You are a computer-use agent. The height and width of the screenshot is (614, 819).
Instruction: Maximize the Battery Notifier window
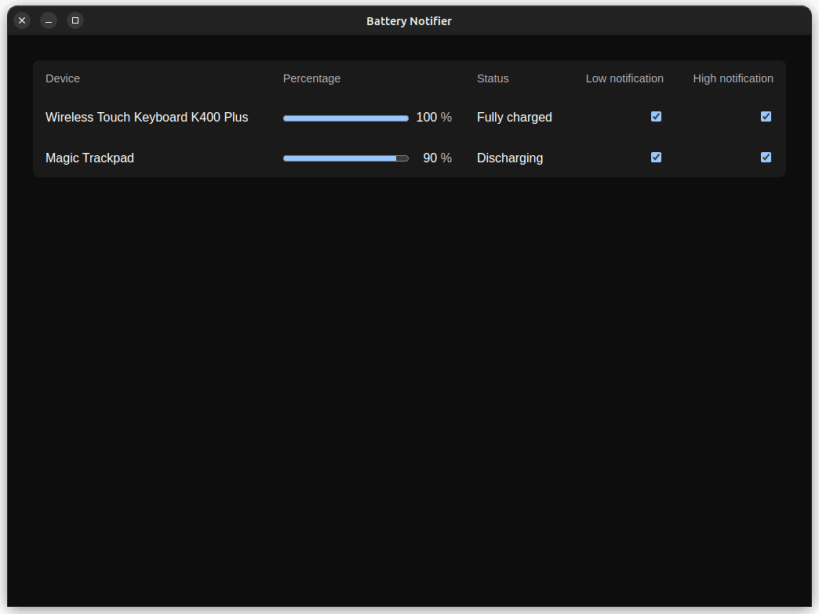pyautogui.click(x=75, y=21)
